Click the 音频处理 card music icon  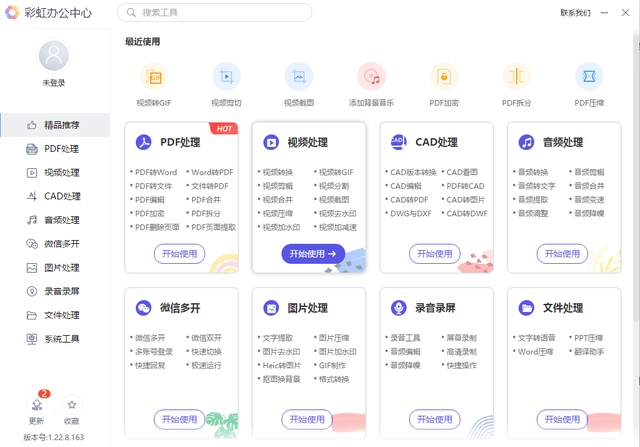(526, 142)
